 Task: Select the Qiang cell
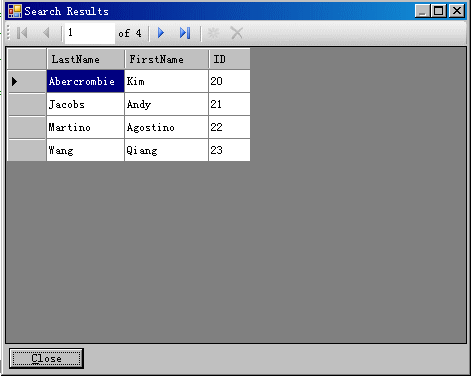(x=167, y=150)
